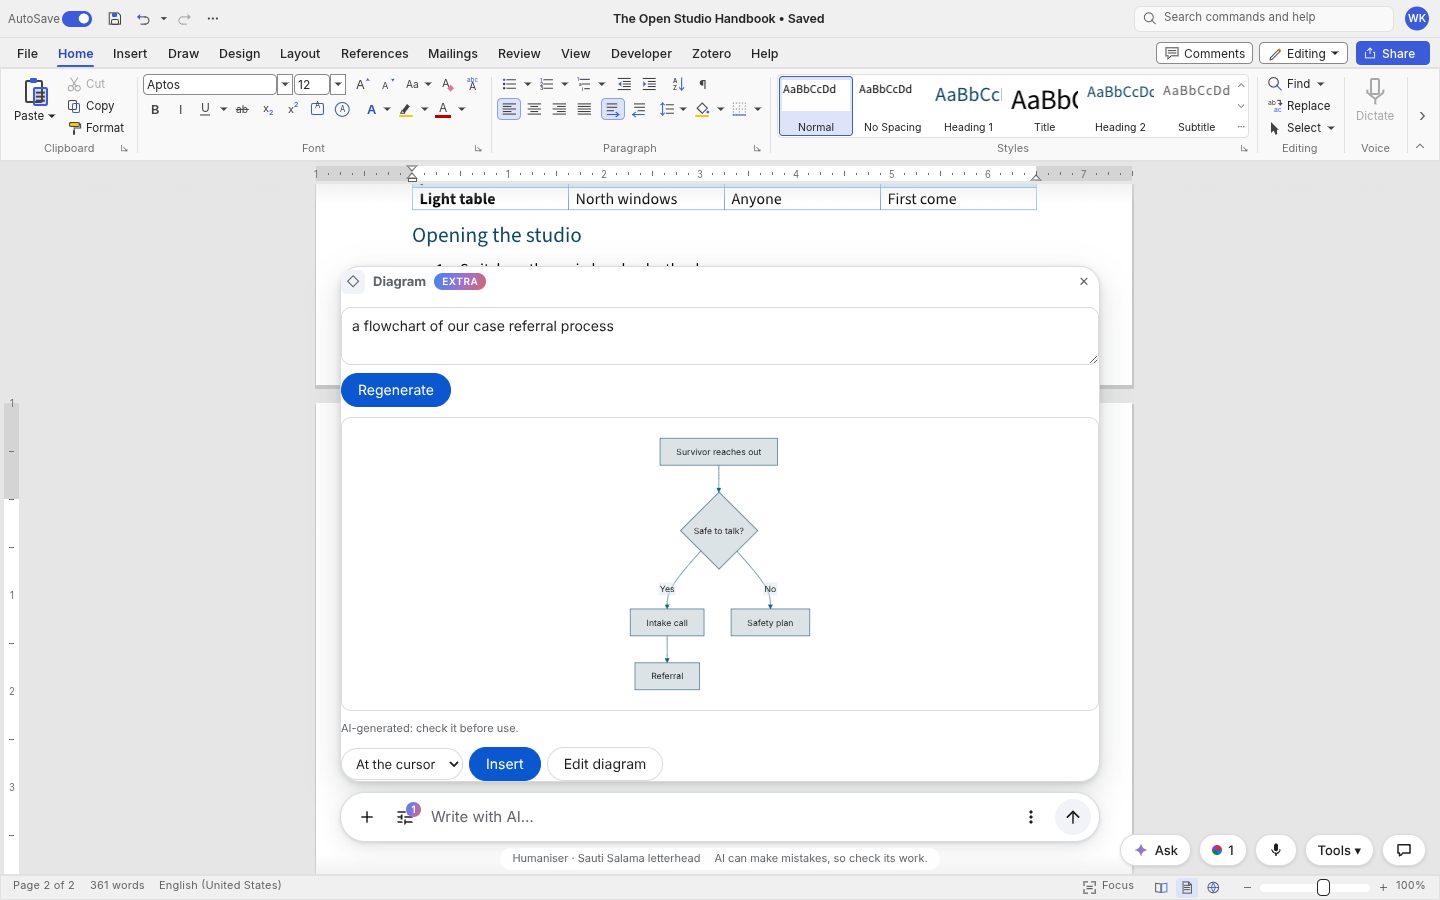Expand the Tools menu
Viewport: 1440px width, 900px height.
[x=1339, y=850]
